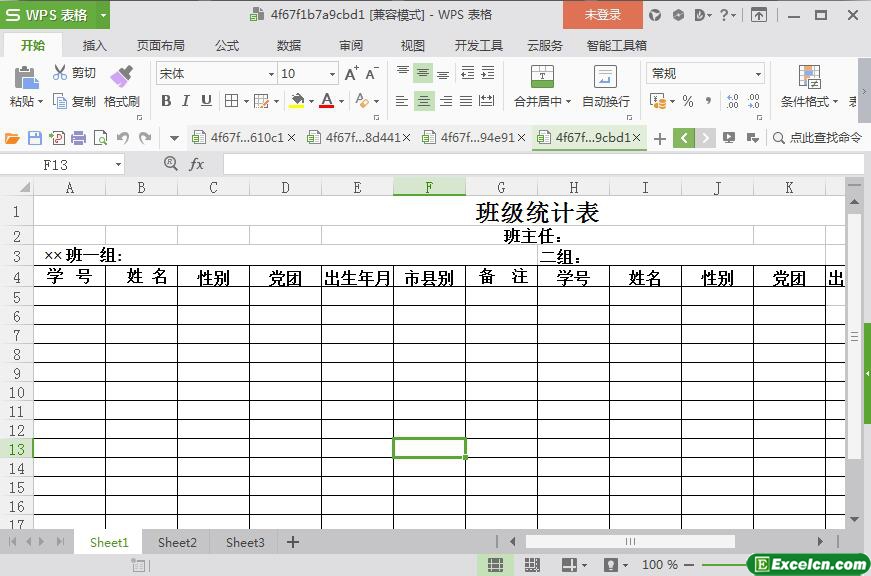The height and width of the screenshot is (576, 871).
Task: Click the Auto Wrap (自动换行) icon
Action: click(x=605, y=77)
